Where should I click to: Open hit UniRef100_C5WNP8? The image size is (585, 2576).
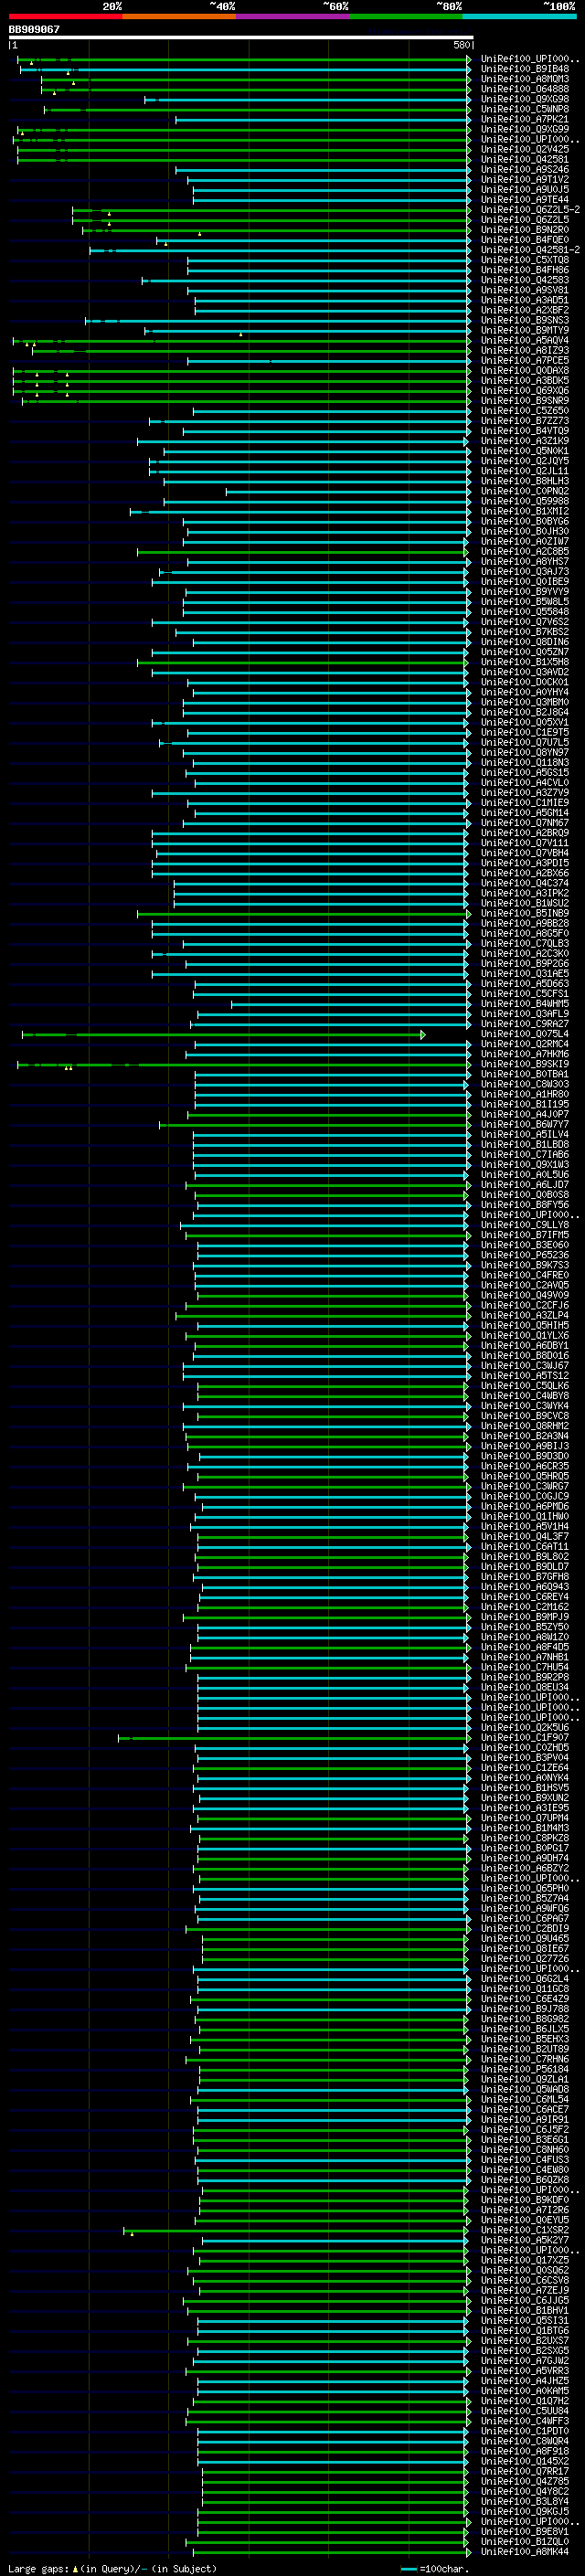click(x=524, y=110)
